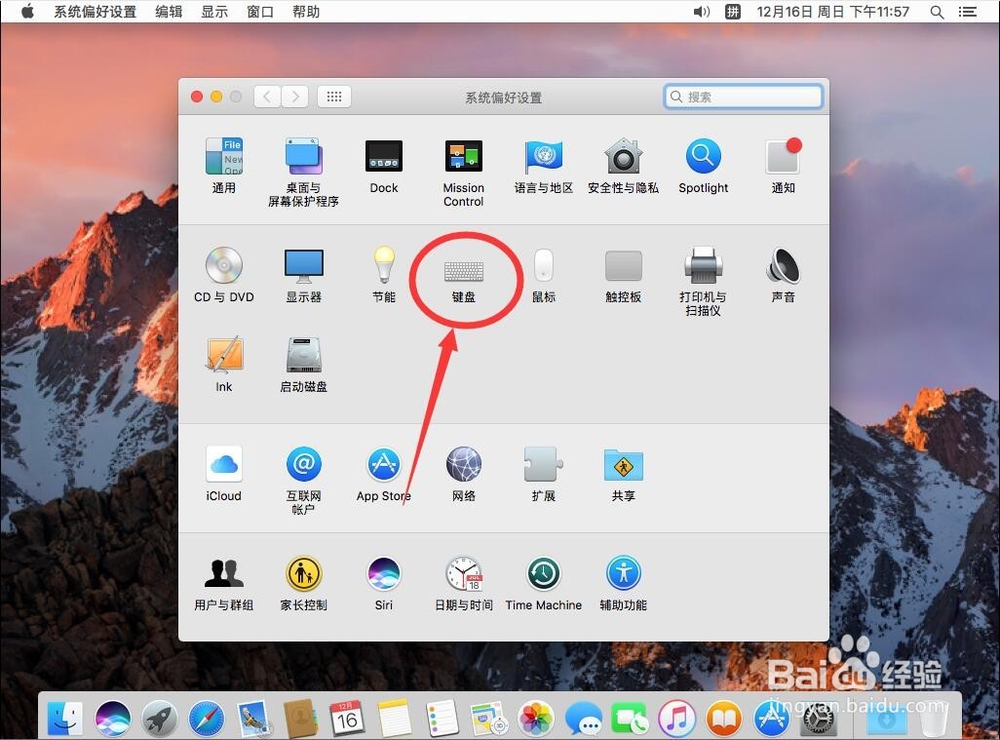Open Spotlight preferences pane

703,165
